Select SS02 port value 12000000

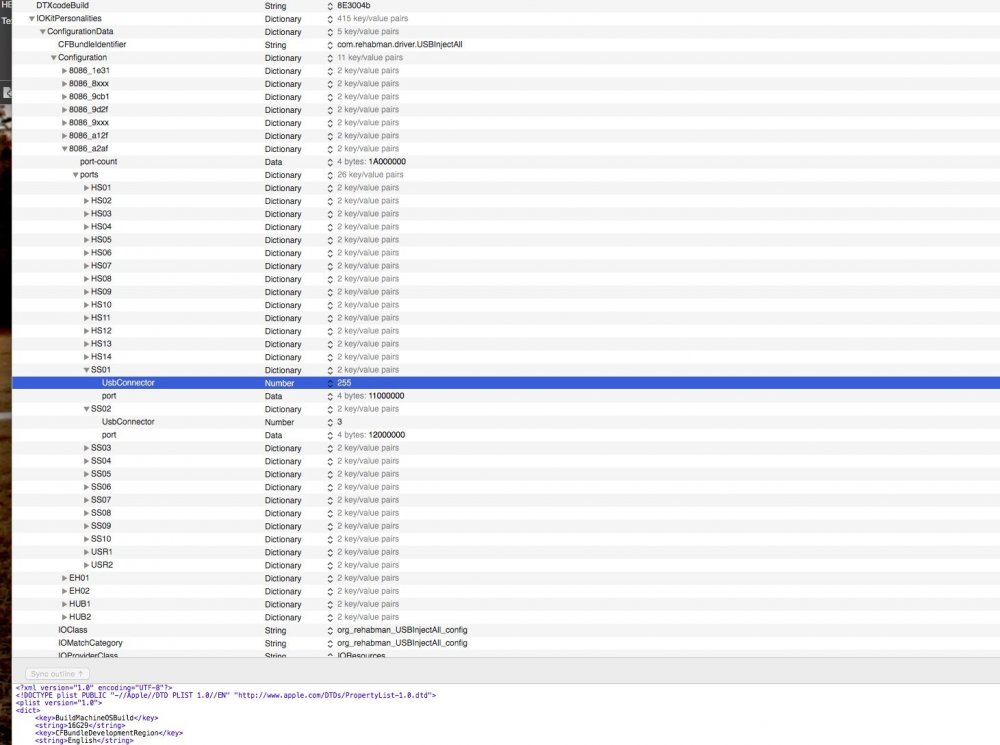[386, 434]
